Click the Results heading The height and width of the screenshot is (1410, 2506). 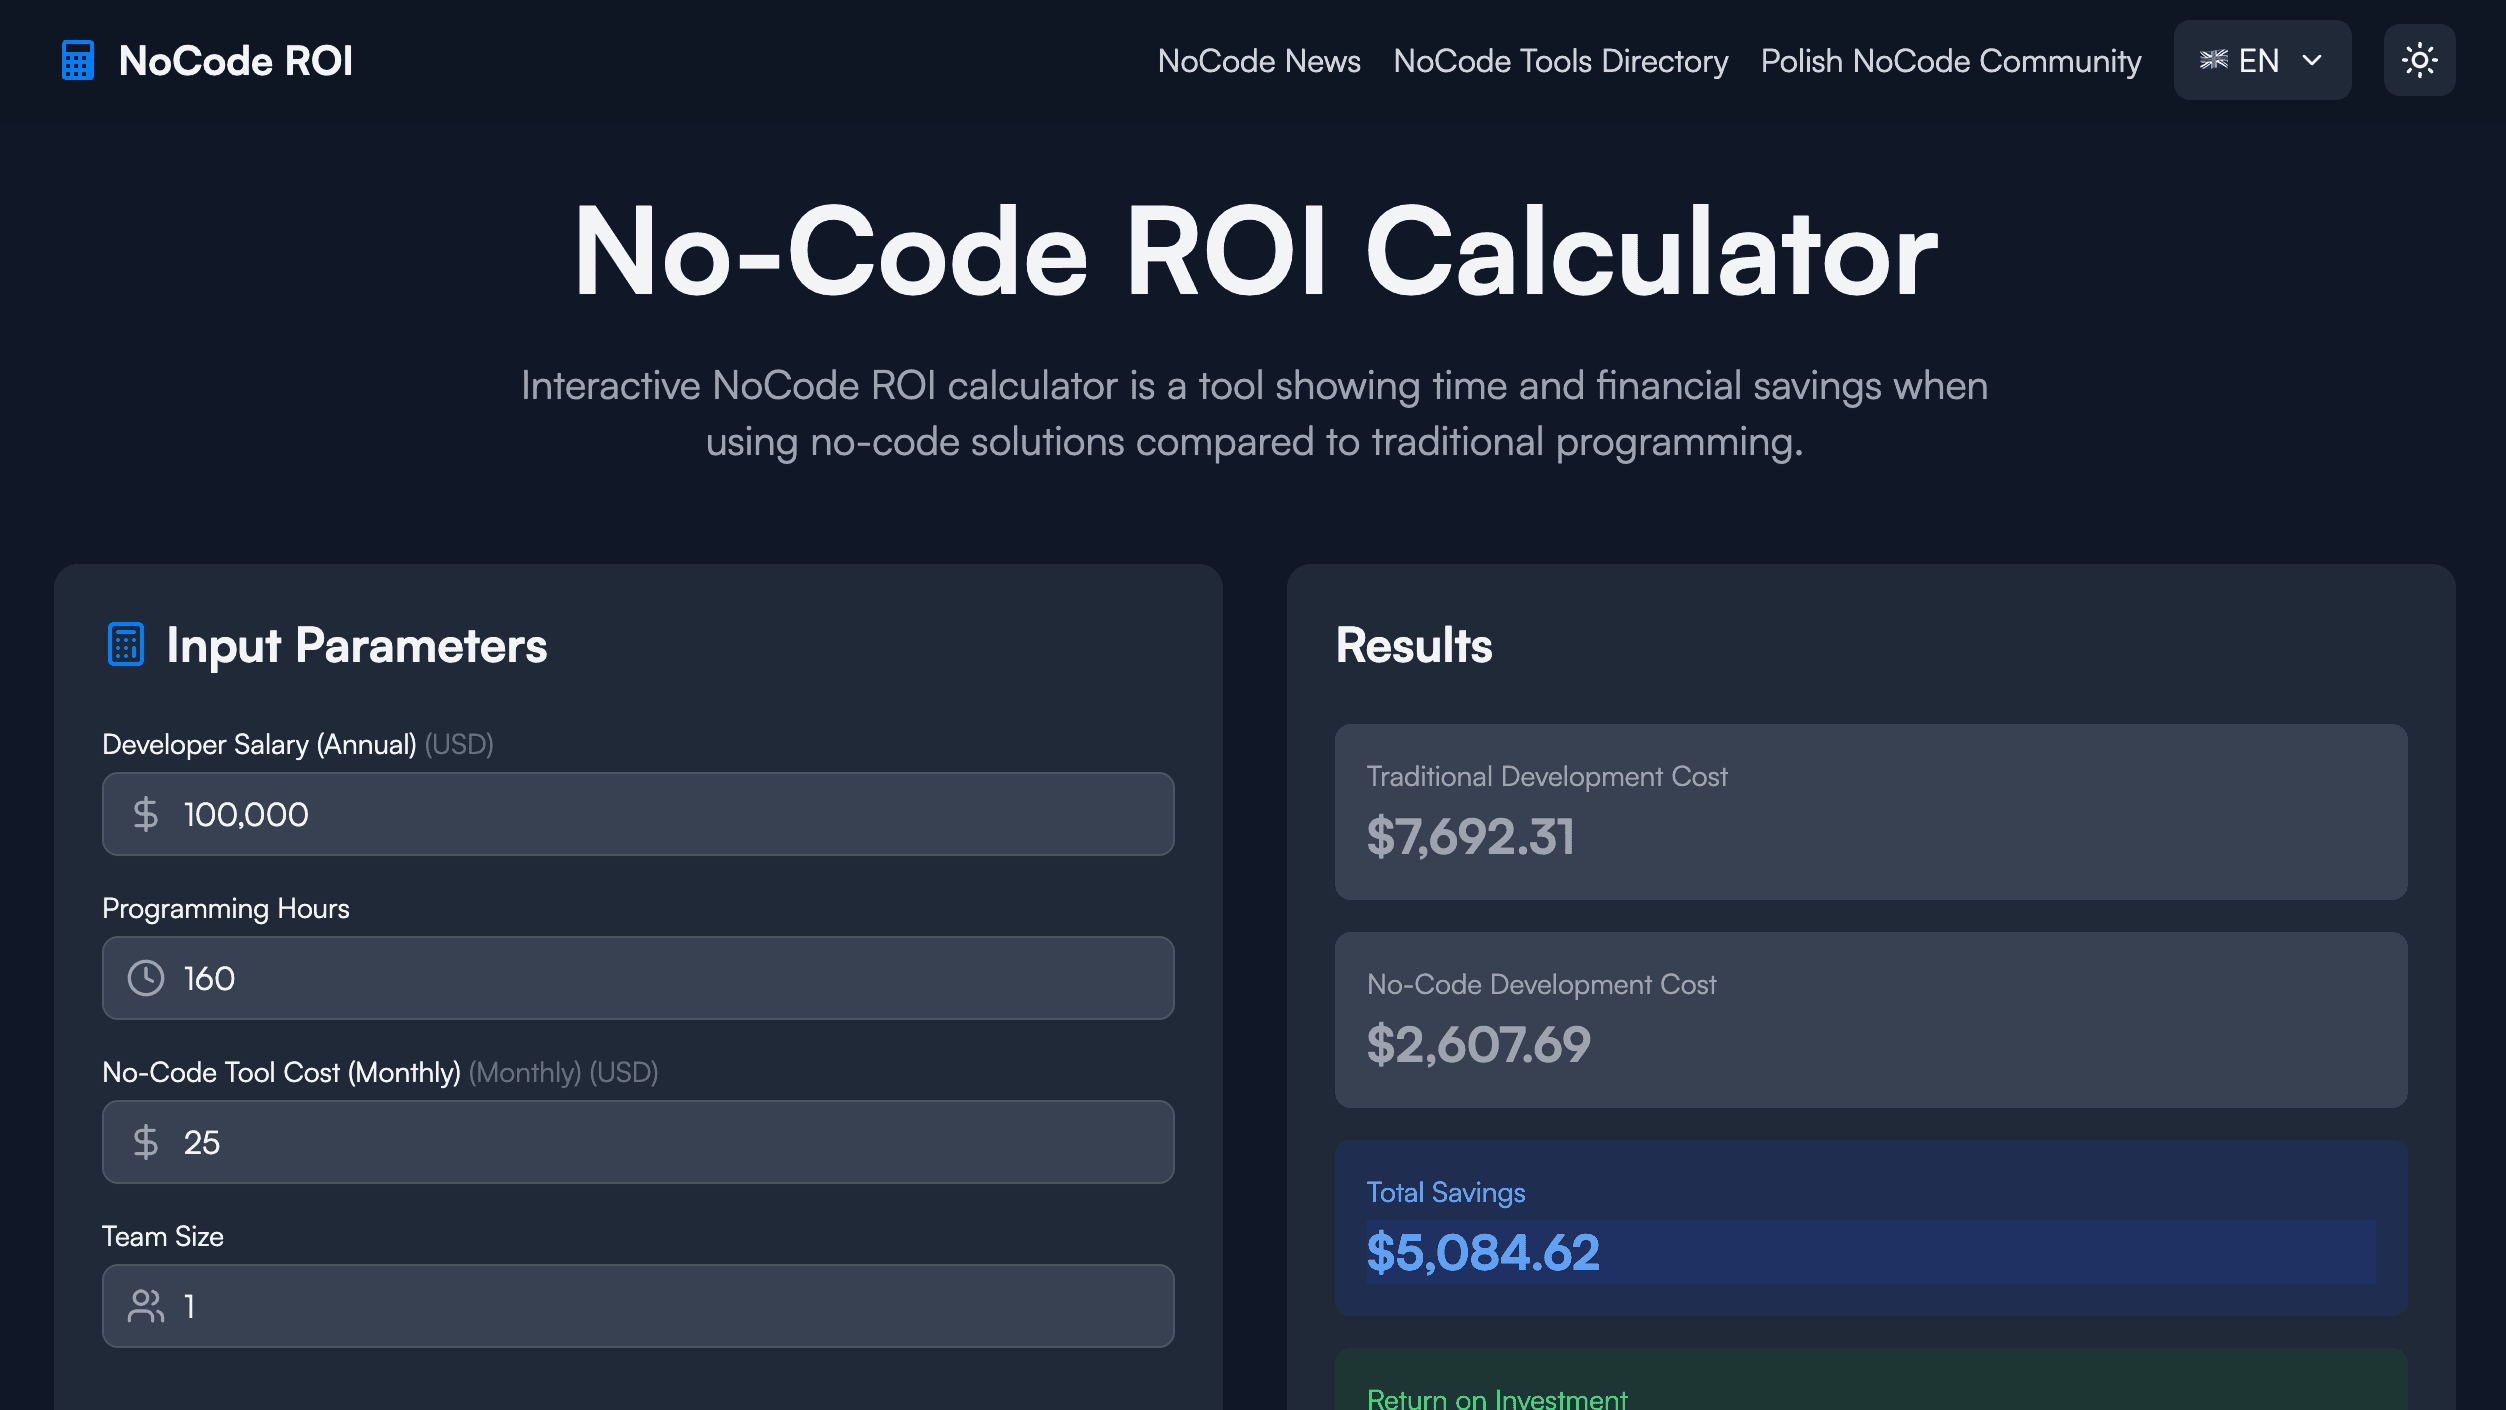tap(1414, 645)
